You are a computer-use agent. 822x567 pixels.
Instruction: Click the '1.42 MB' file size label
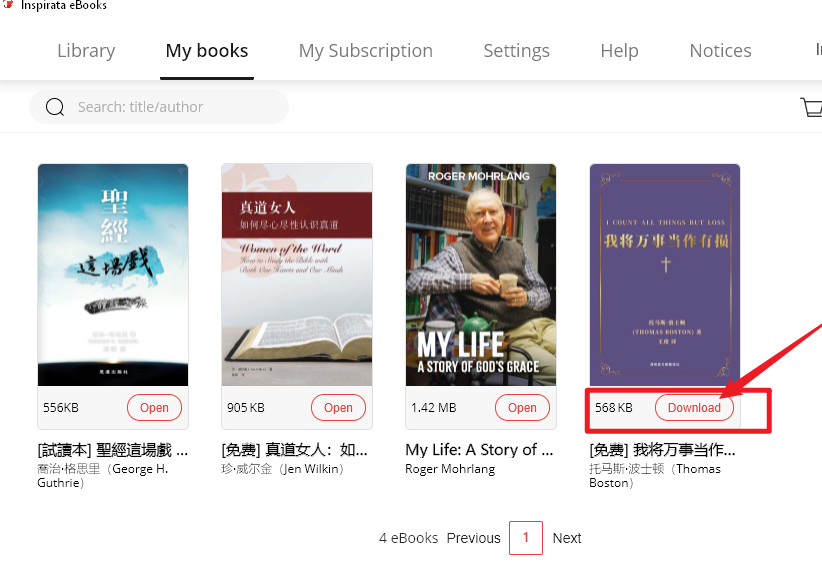click(x=434, y=408)
